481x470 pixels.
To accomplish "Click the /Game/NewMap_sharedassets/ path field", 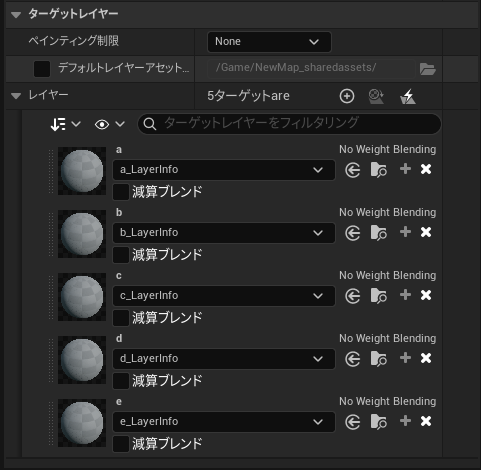I will 311,68.
